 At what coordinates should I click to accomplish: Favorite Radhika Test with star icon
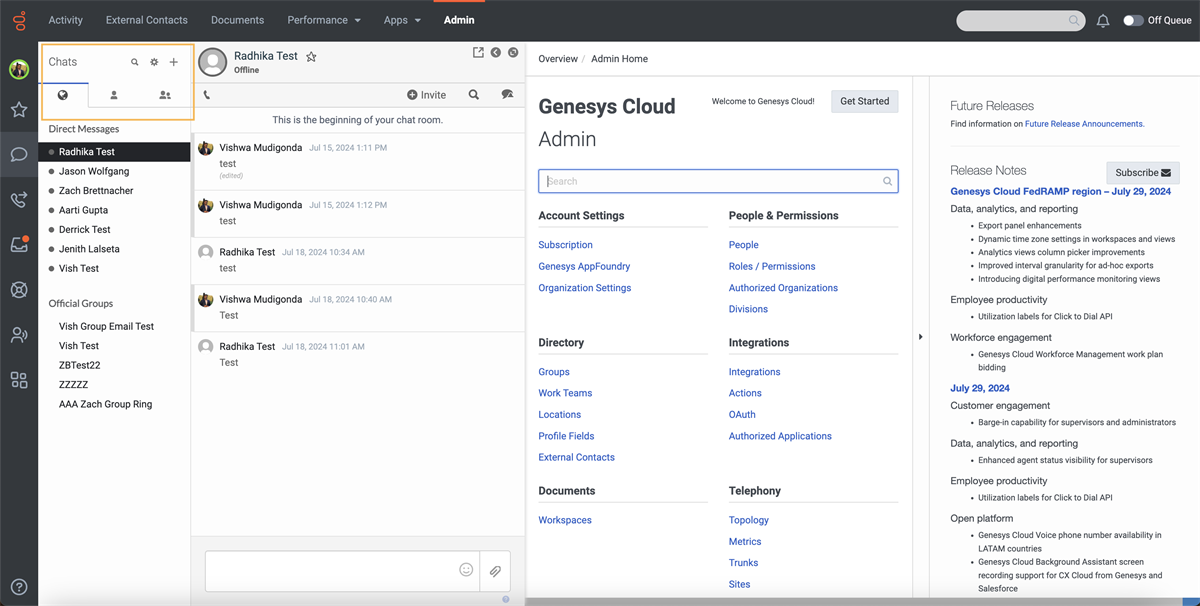311,57
